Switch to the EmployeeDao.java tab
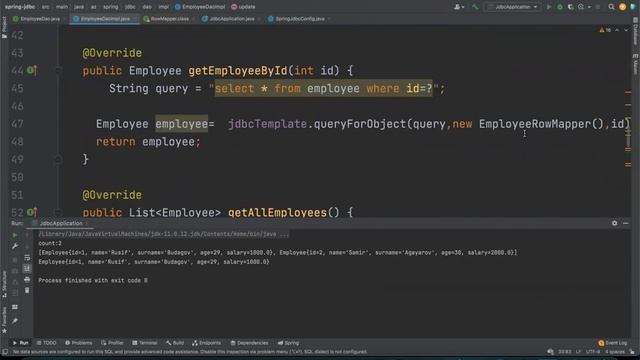Image resolution: width=640 pixels, height=360 pixels. point(40,19)
